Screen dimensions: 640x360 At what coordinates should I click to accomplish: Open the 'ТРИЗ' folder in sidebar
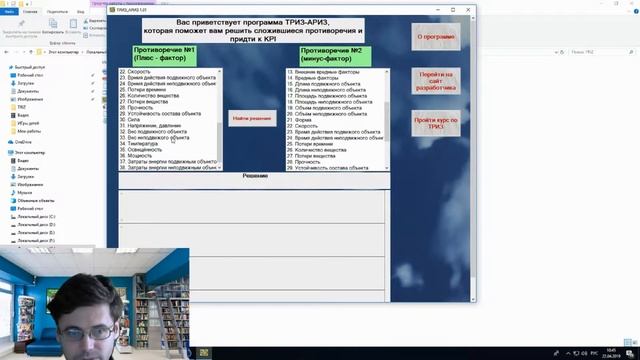(21, 107)
